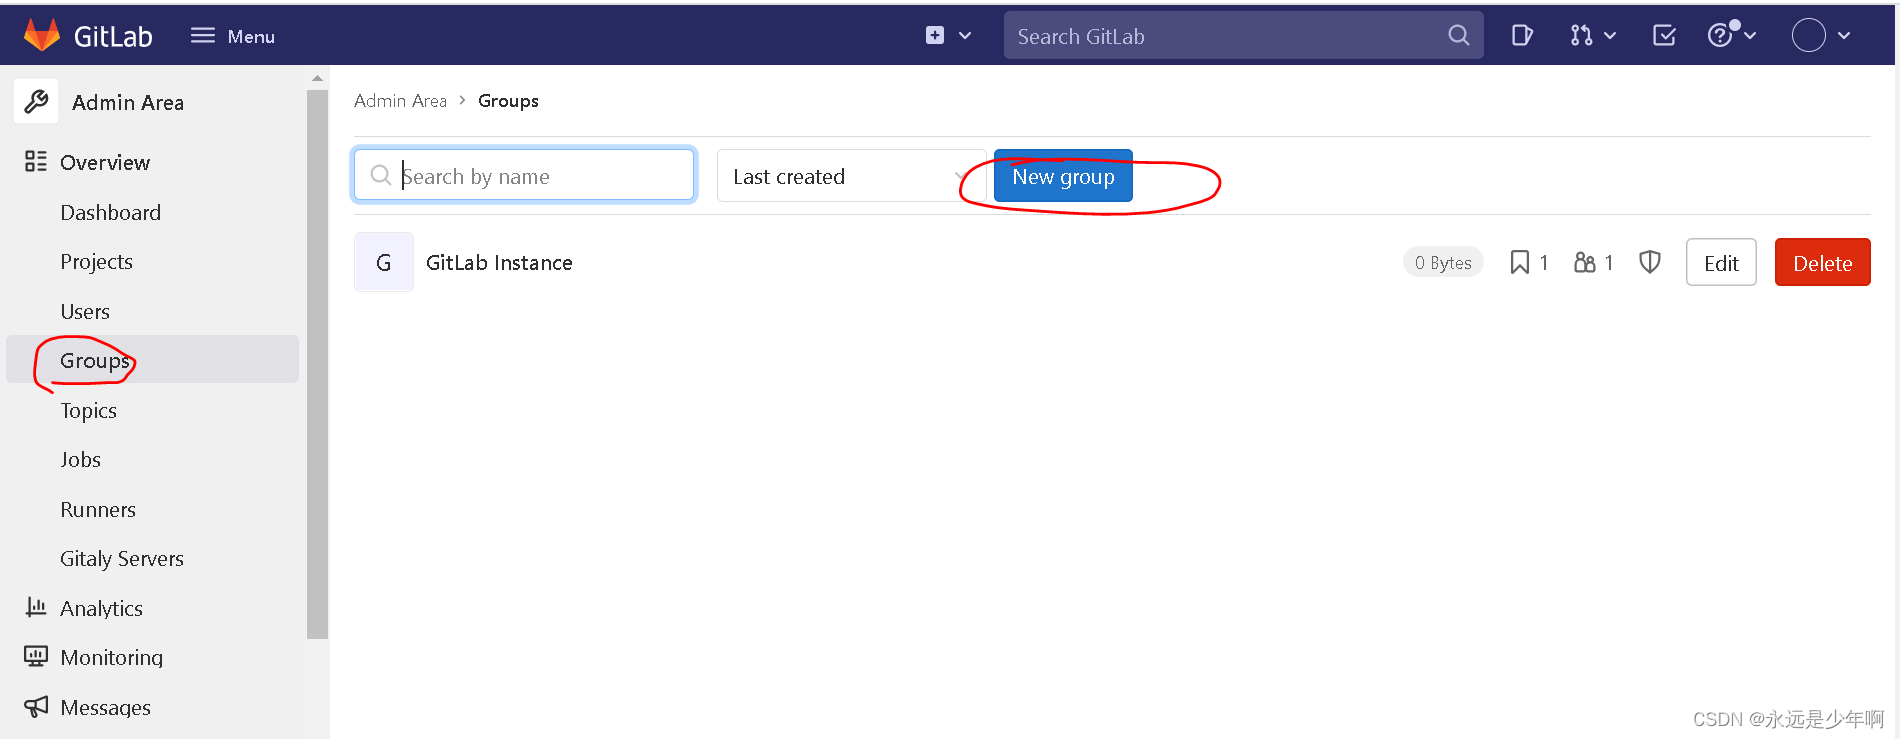Open Jobs in the sidebar
Screen dimensions: 1900x739
[x=80, y=459]
